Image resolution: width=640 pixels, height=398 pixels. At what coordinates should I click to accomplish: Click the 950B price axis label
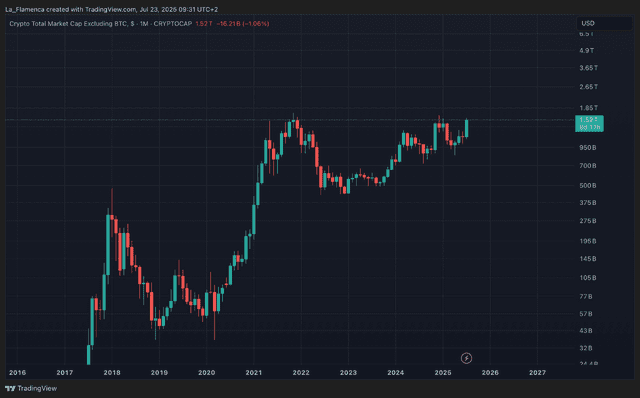(588, 147)
